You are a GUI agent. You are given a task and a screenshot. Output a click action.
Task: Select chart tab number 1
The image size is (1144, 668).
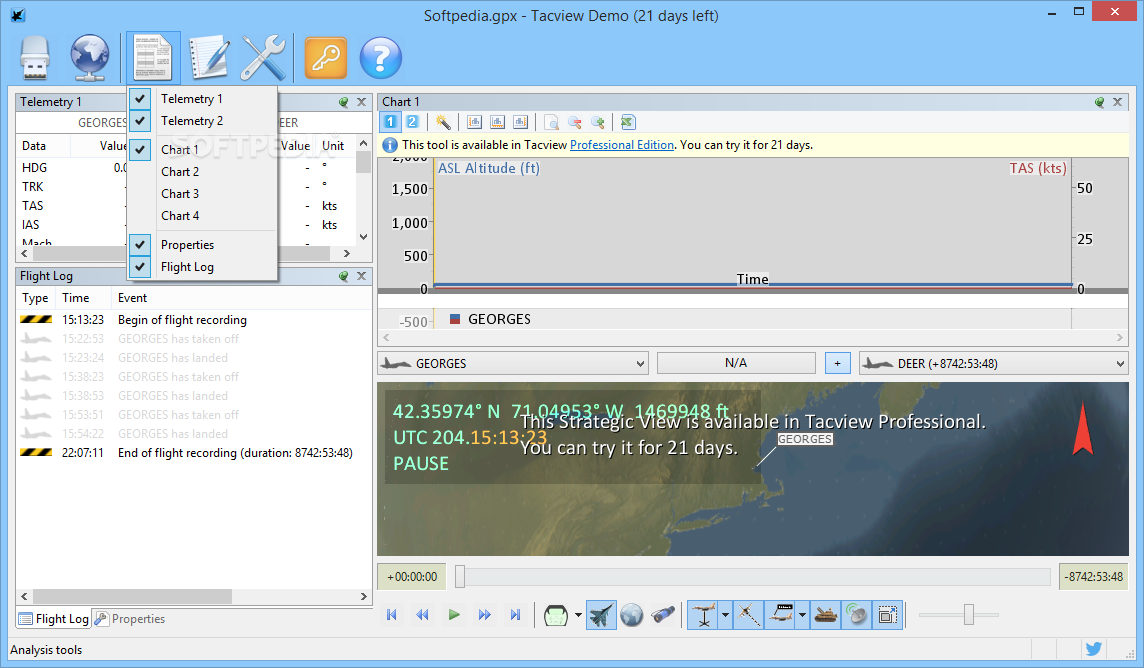(390, 122)
